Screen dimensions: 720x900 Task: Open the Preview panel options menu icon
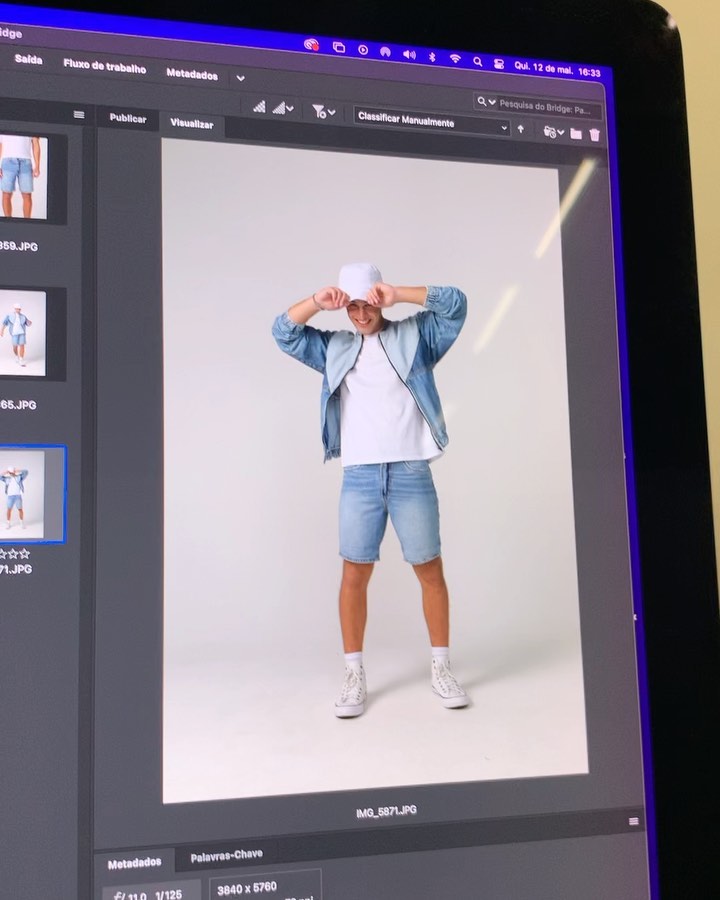(633, 822)
